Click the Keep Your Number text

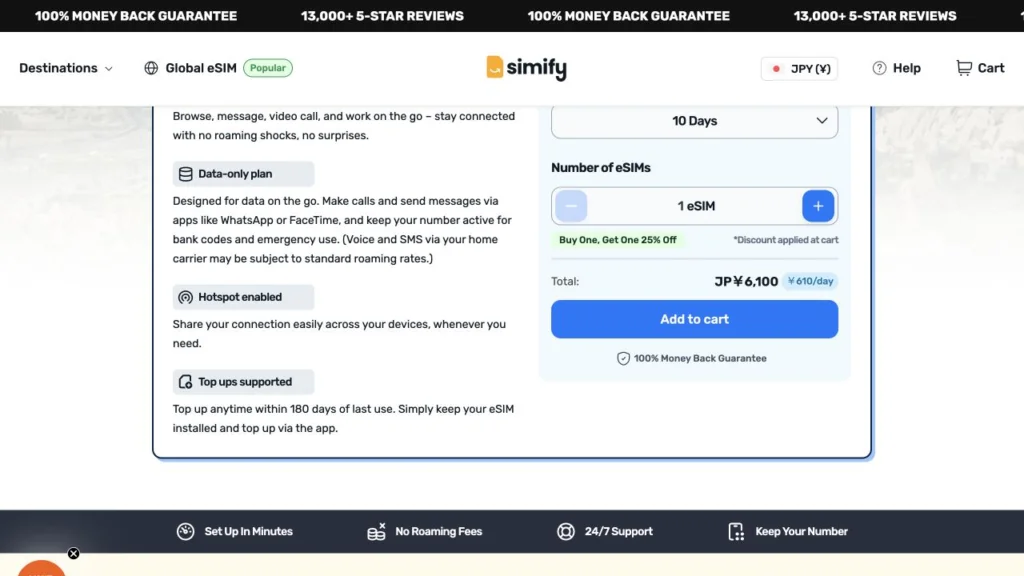click(x=801, y=532)
